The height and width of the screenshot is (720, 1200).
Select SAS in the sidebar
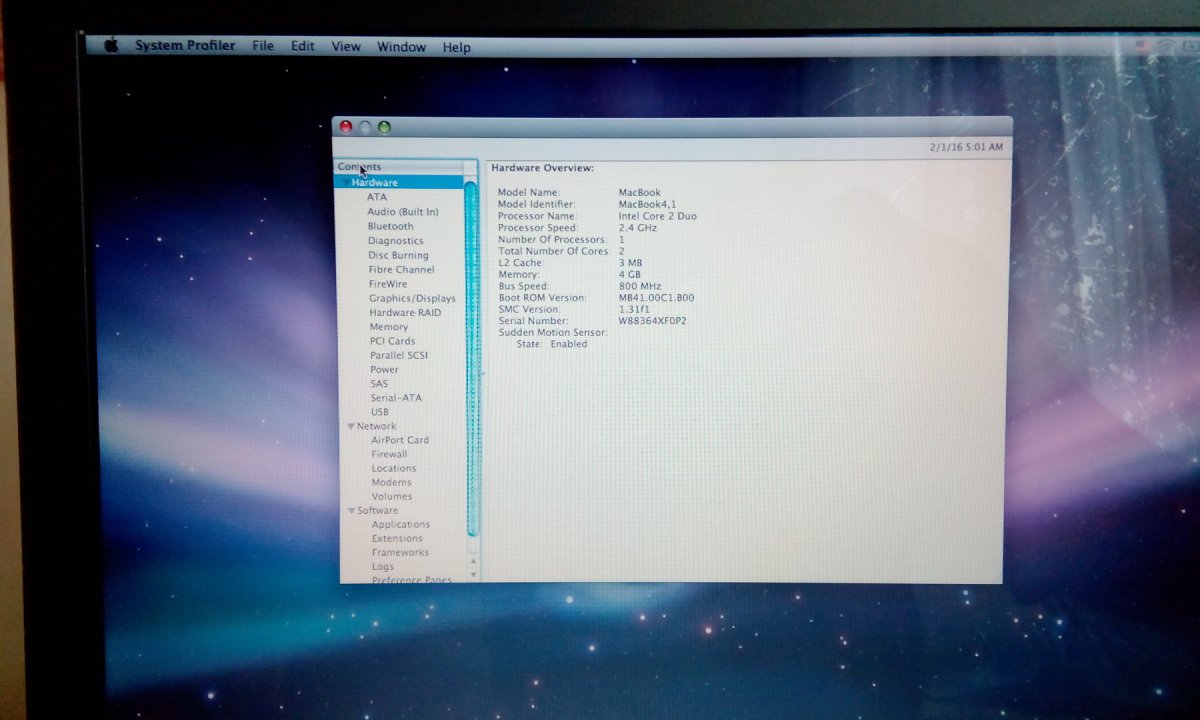[379, 383]
